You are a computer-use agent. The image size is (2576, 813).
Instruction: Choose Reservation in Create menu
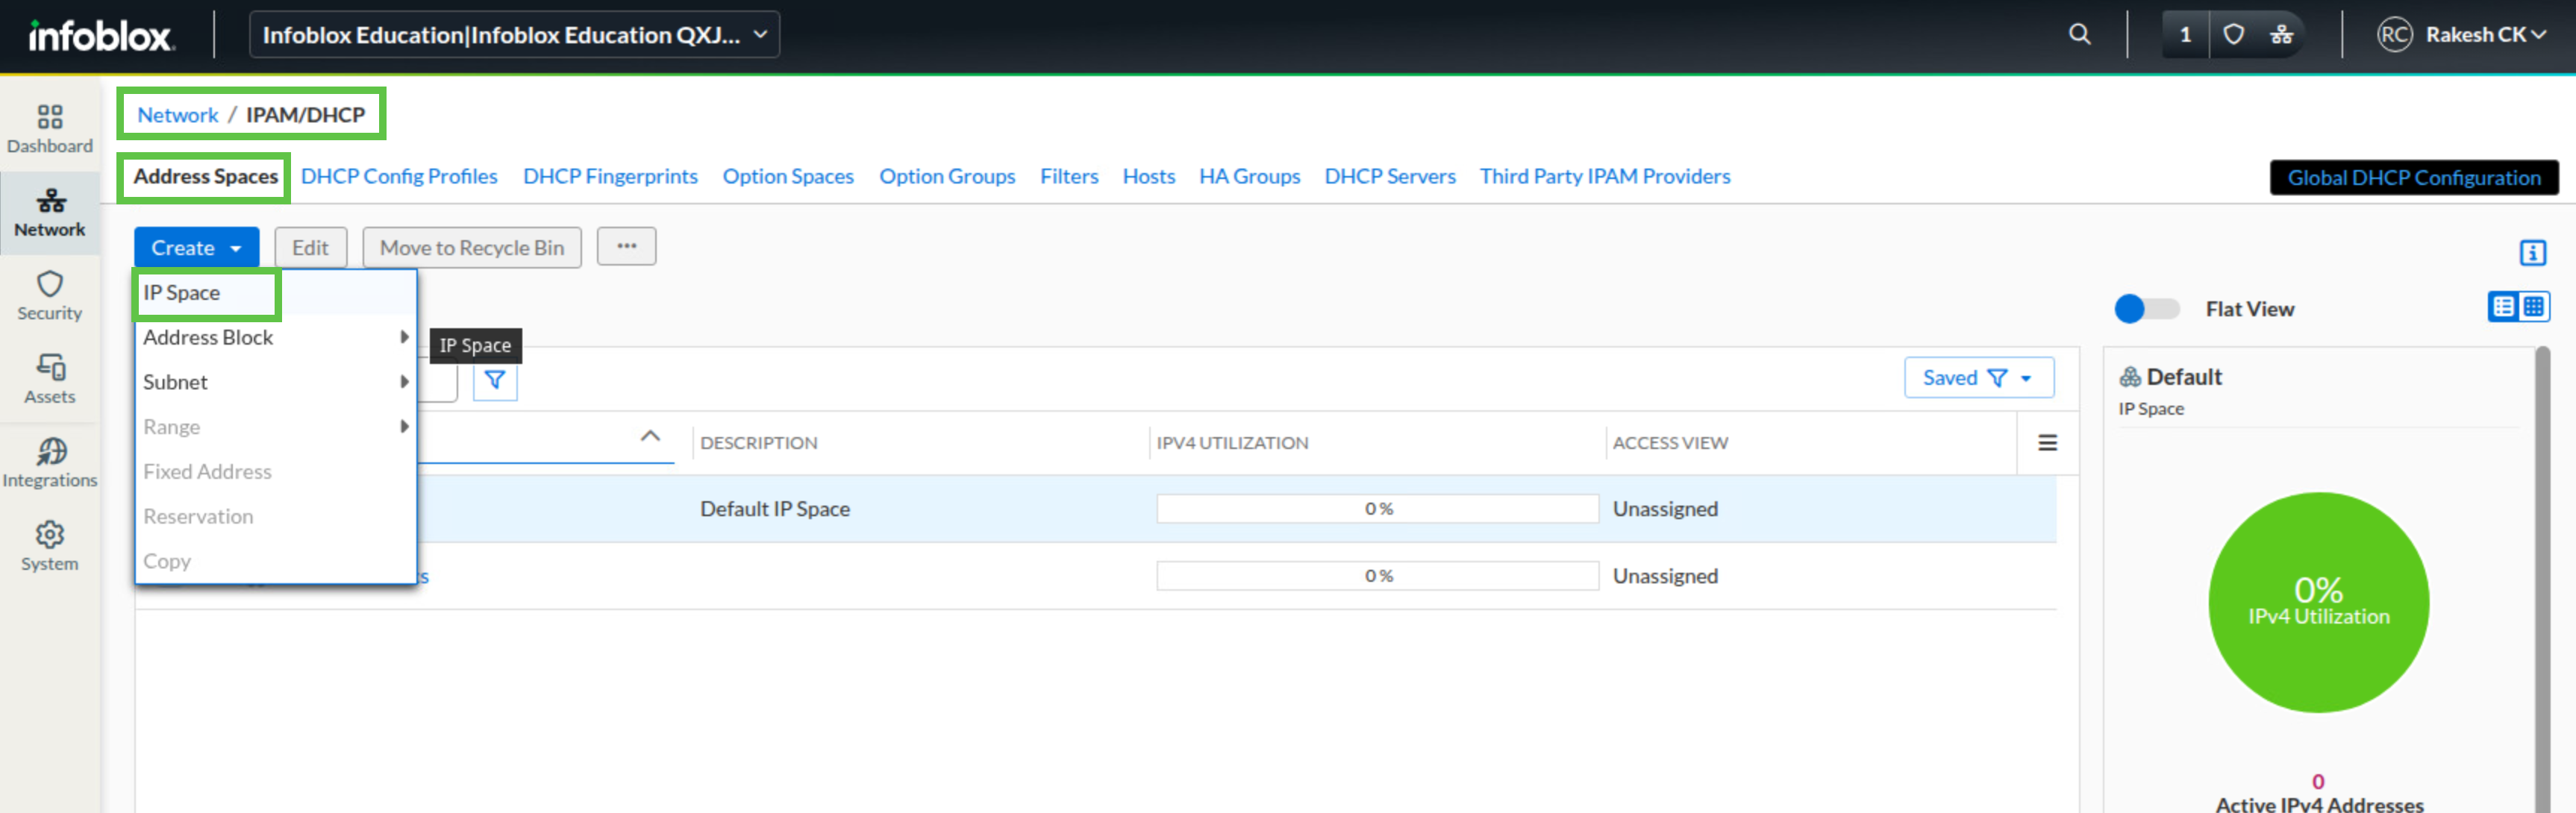pyautogui.click(x=276, y=517)
